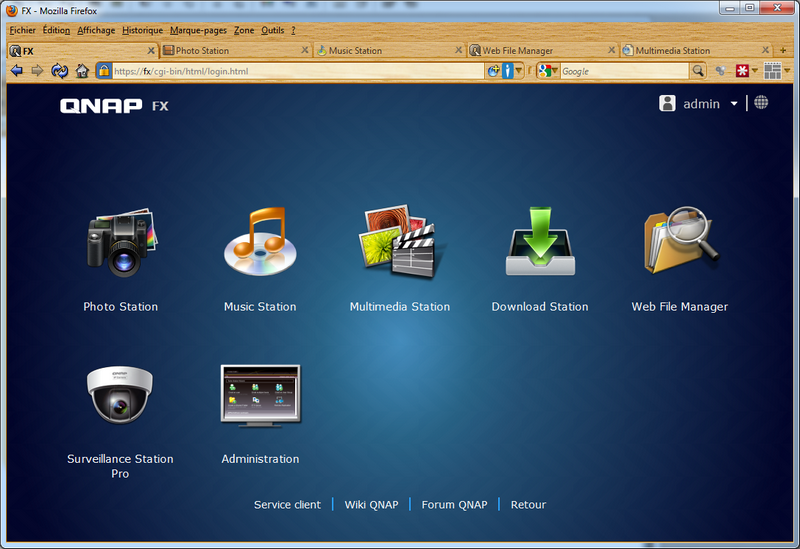
Task: Launch Music Station via its disc icon
Action: pyautogui.click(x=260, y=241)
